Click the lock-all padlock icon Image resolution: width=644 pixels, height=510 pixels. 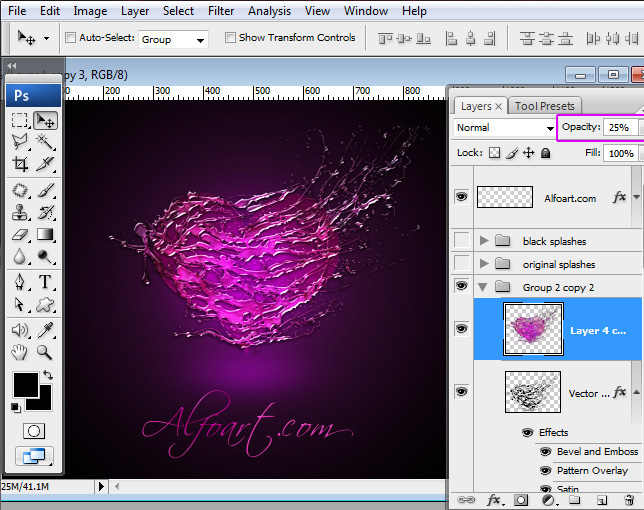[545, 153]
